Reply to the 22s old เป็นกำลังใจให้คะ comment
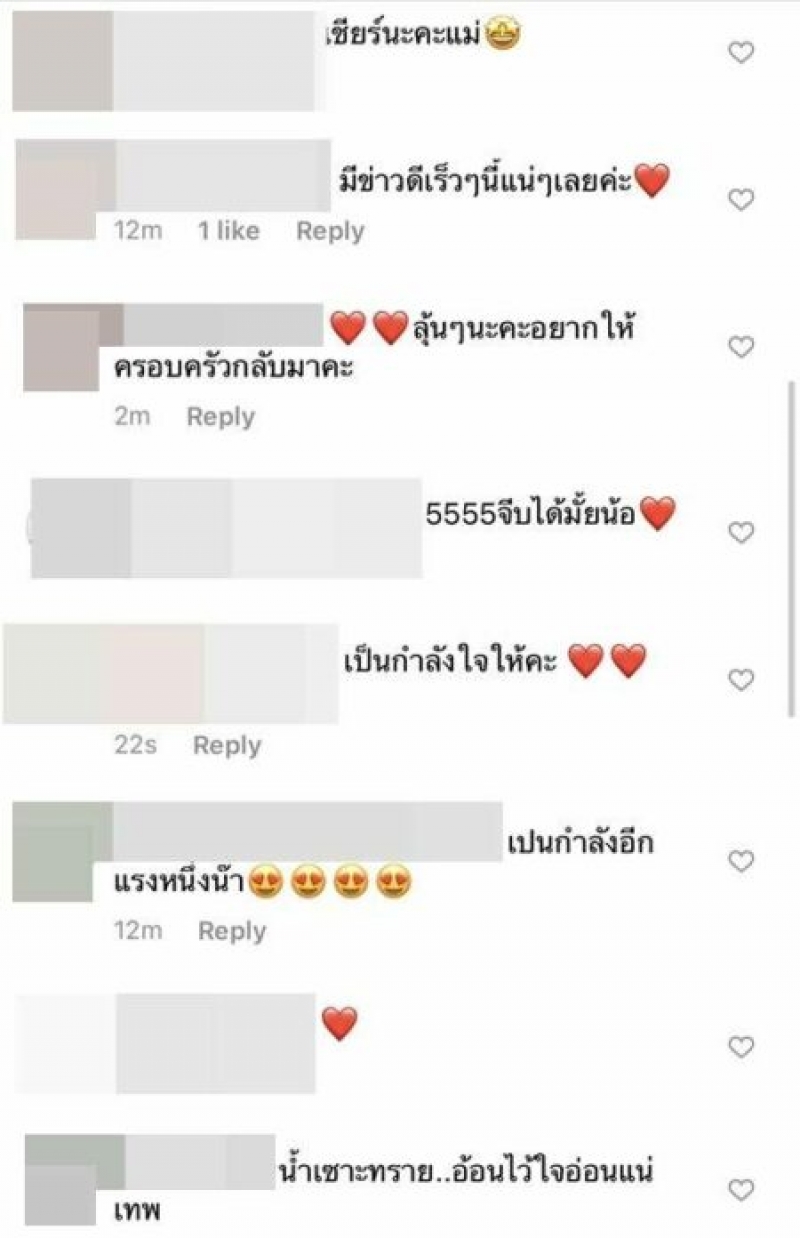This screenshot has height=1238, width=800. (227, 745)
